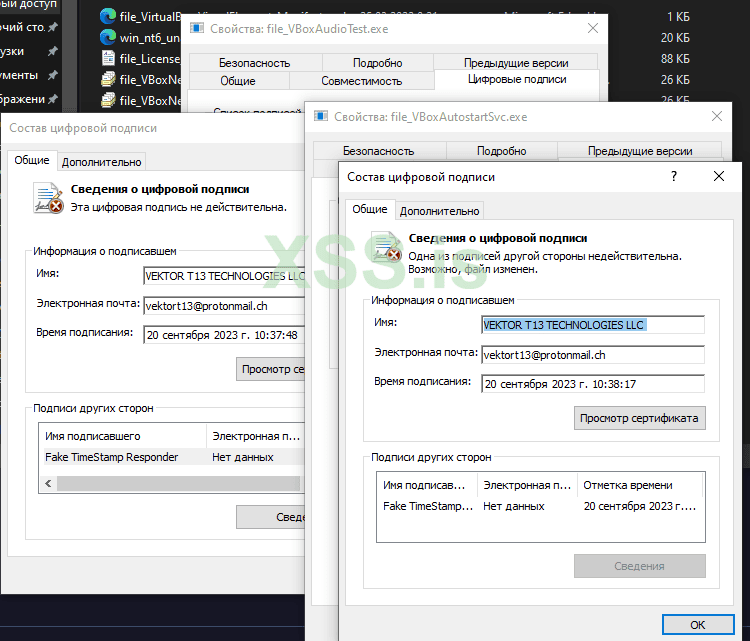The height and width of the screenshot is (641, 750).
Task: Click the question mark help button
Action: (x=674, y=176)
